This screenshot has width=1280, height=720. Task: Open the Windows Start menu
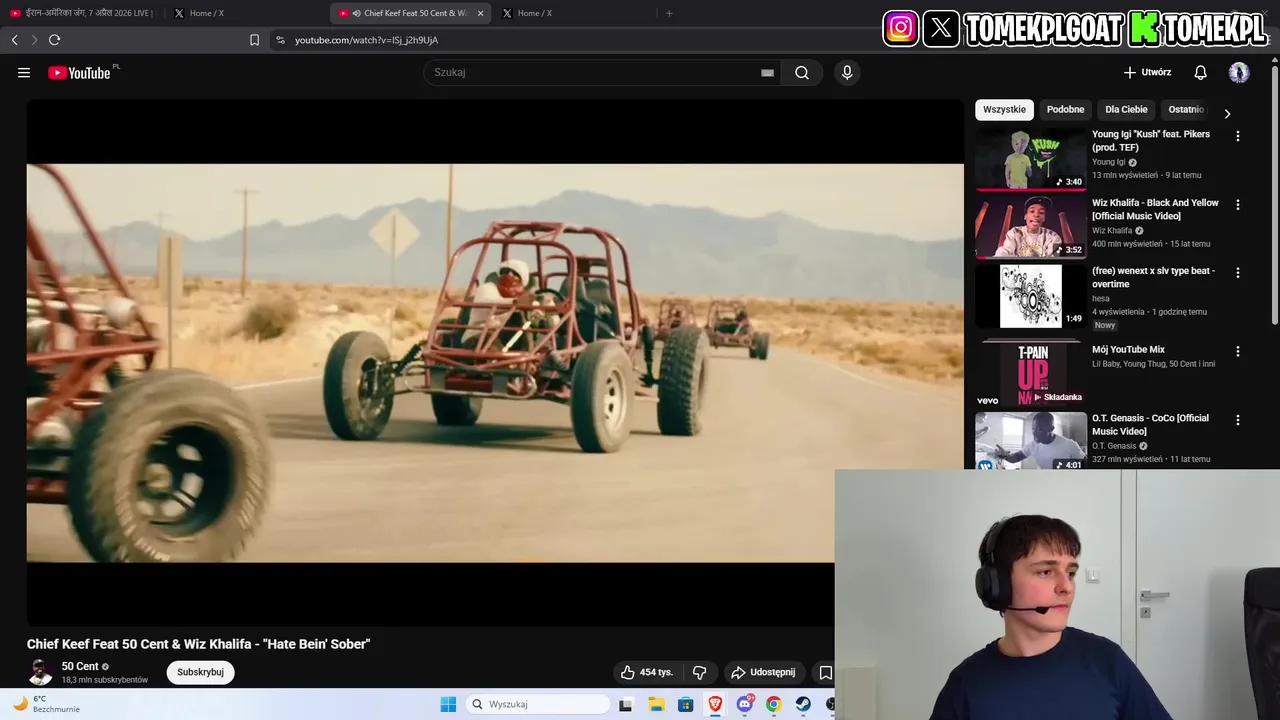pos(448,704)
